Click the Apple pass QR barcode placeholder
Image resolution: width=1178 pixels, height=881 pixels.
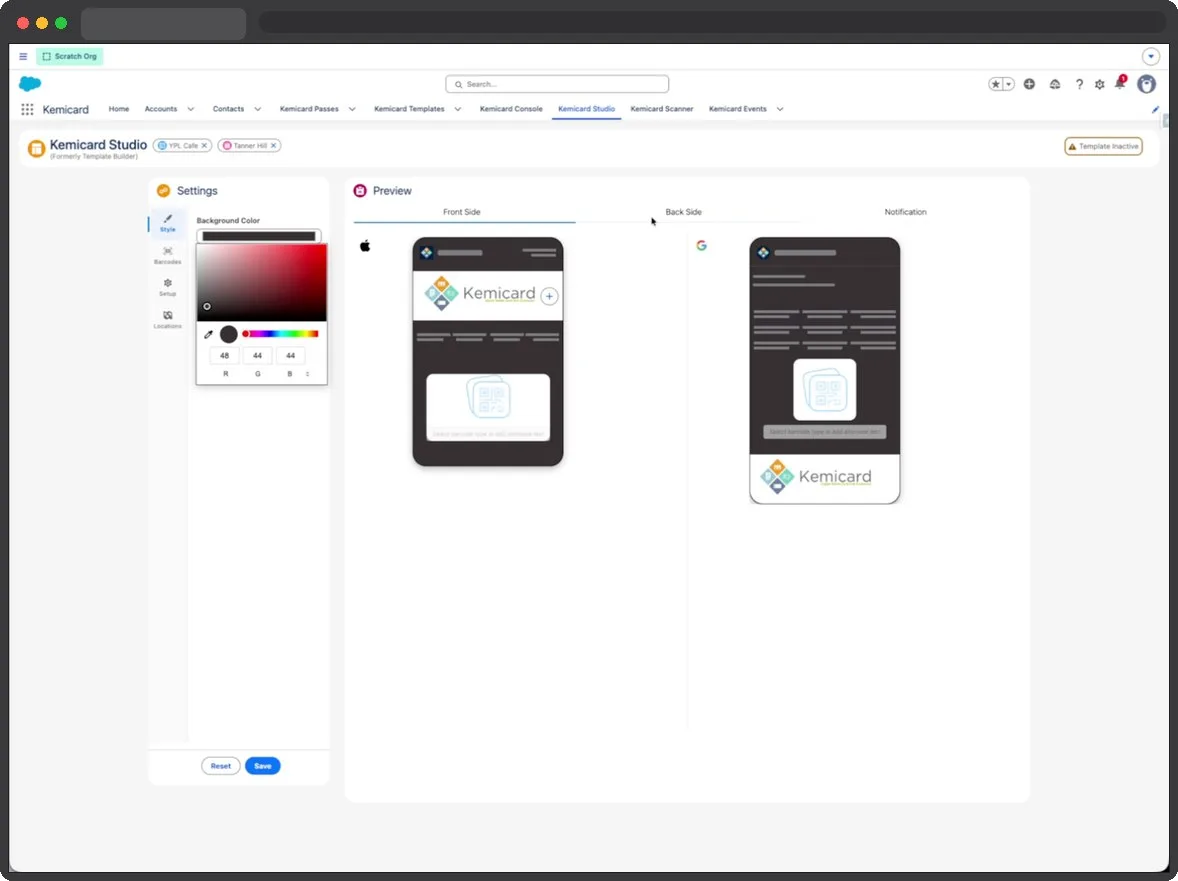488,407
